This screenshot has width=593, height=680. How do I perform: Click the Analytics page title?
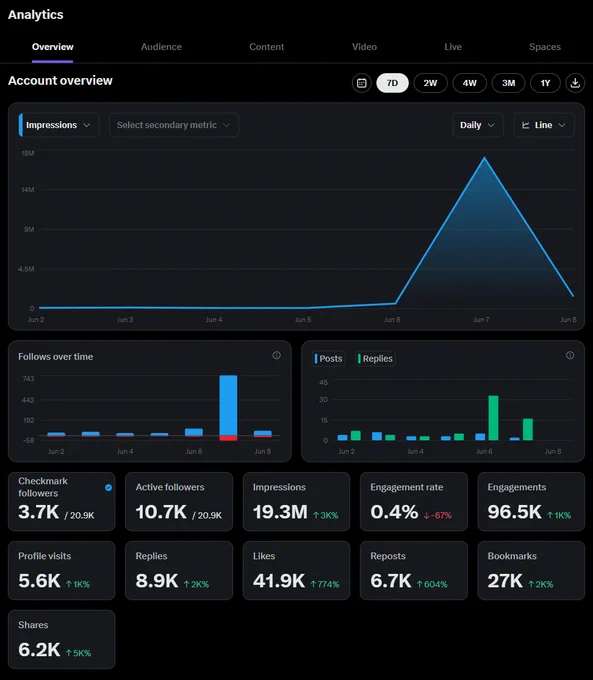point(36,15)
